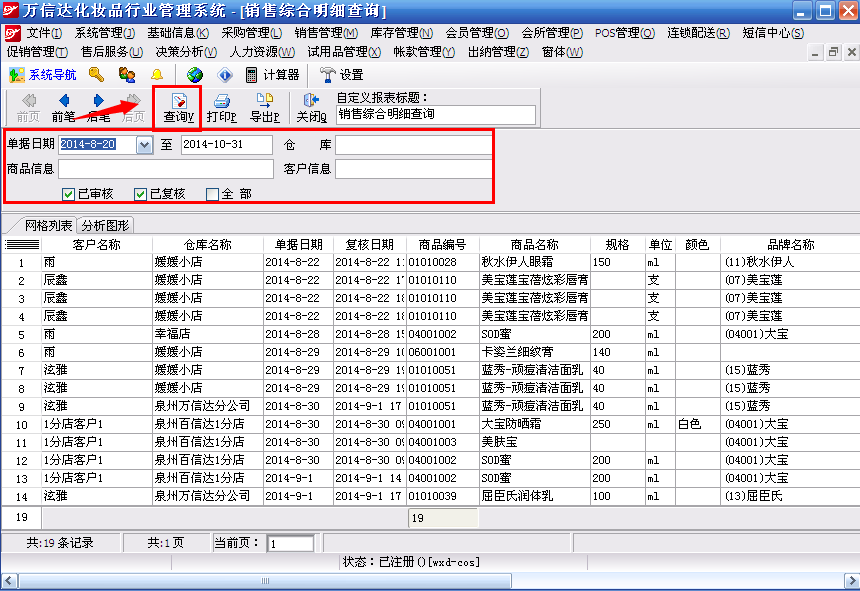Select row 10 product 大宝防晒霜
Screen dimensions: 860x591
point(535,424)
